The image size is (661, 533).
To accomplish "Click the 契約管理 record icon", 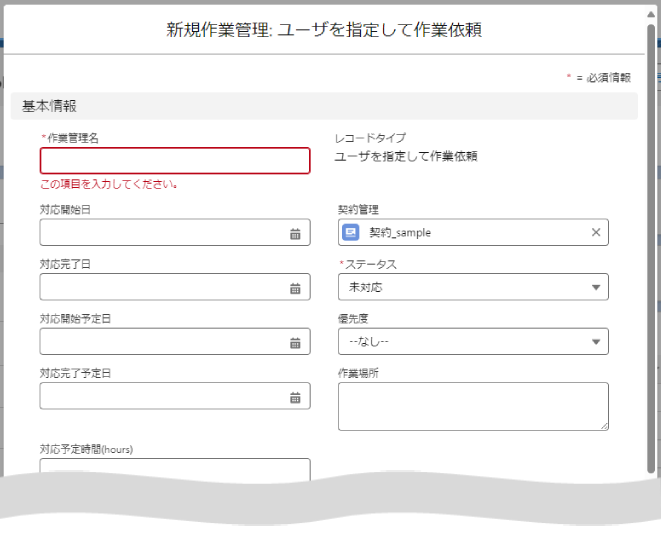I will [351, 232].
